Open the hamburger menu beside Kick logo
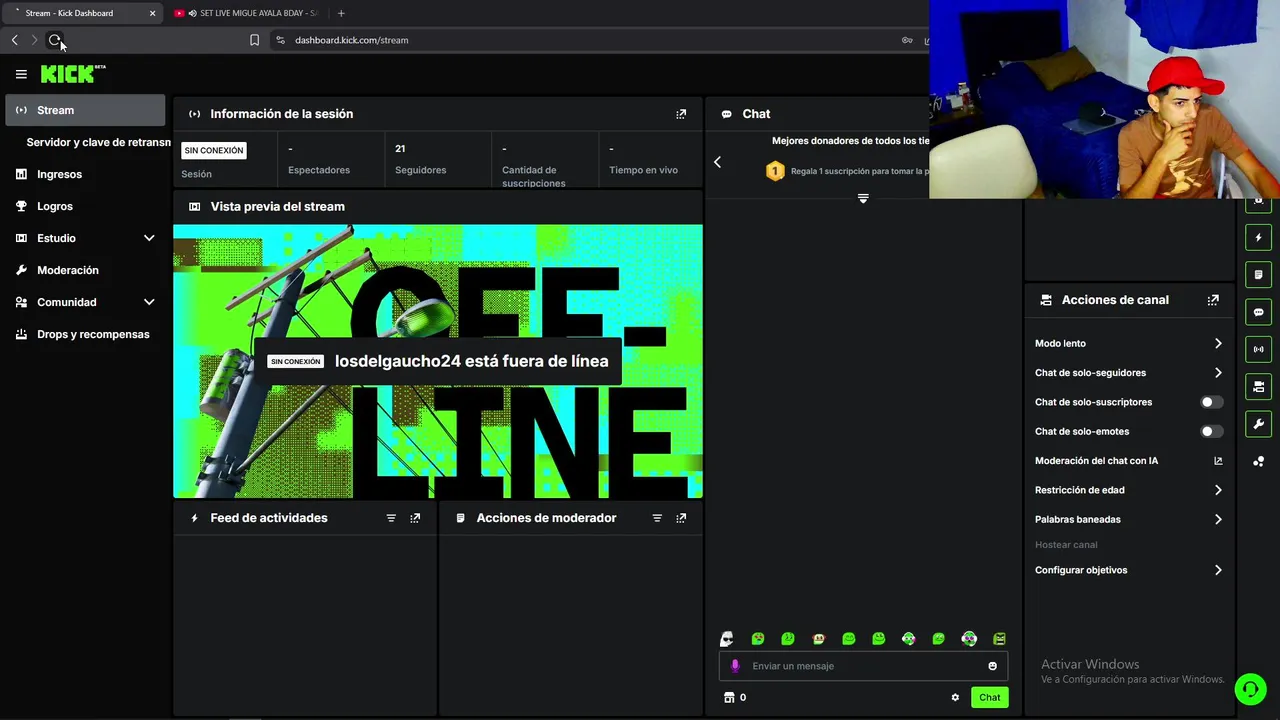 point(21,74)
